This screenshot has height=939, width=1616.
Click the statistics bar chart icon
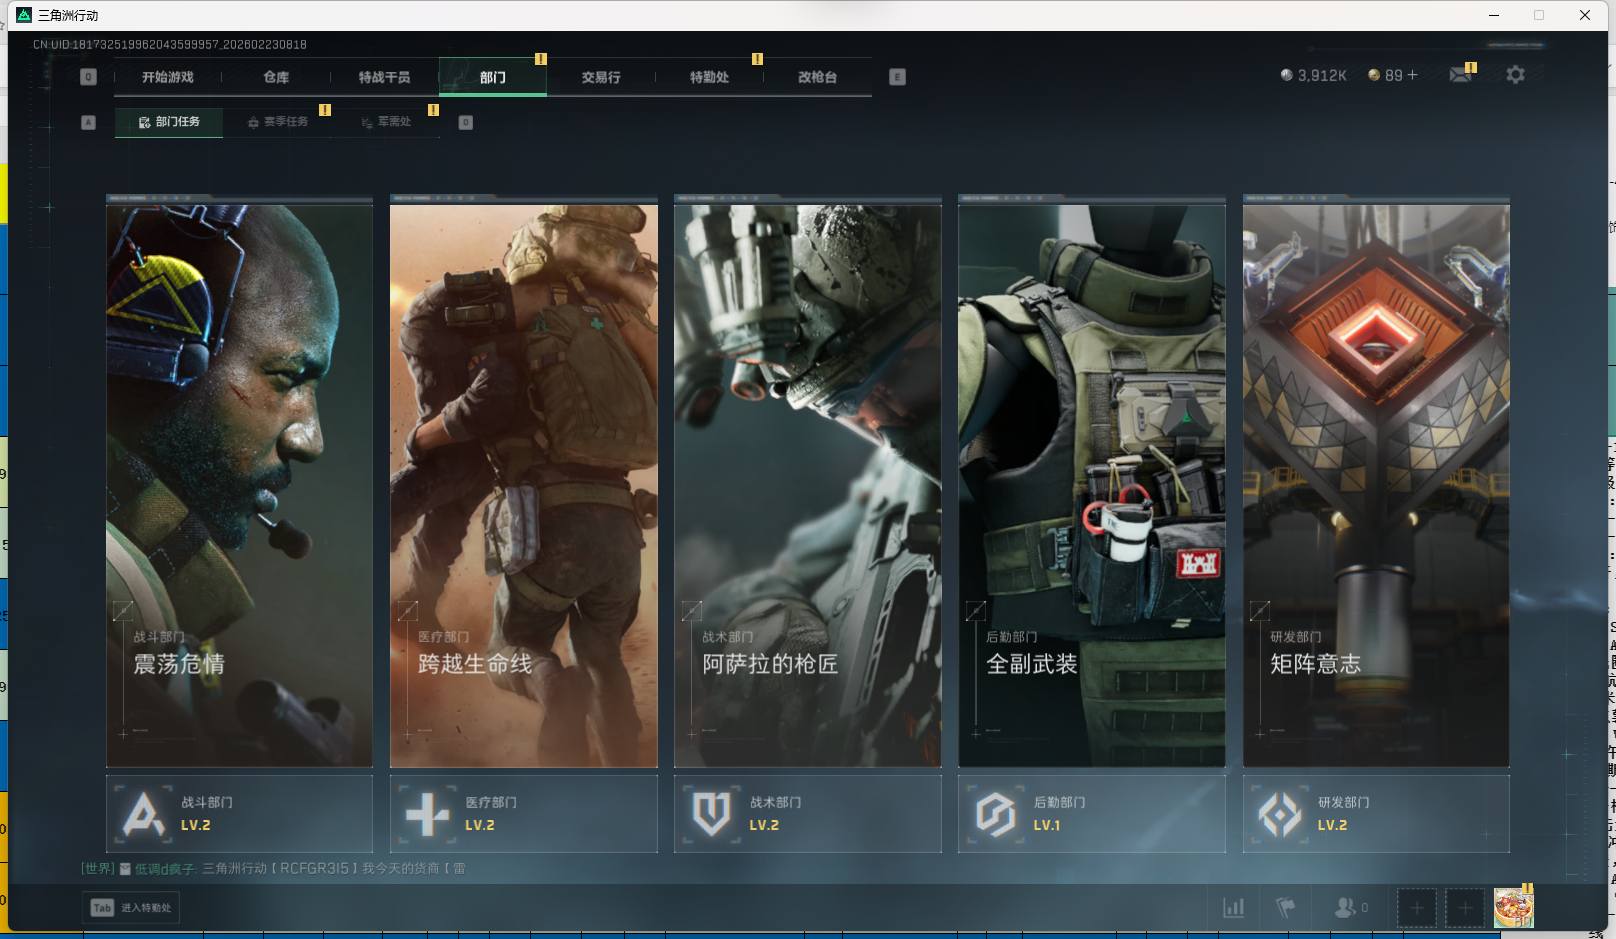[x=1234, y=908]
